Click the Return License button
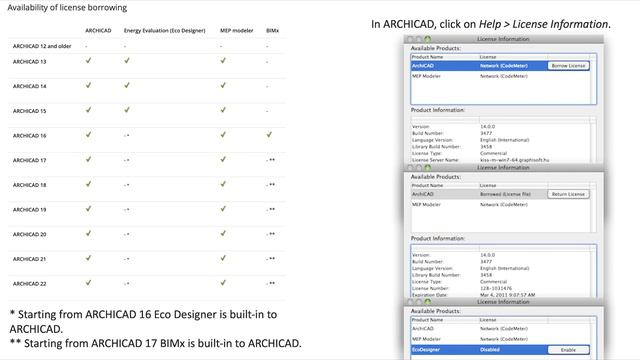This screenshot has height=360, width=640. click(568, 194)
